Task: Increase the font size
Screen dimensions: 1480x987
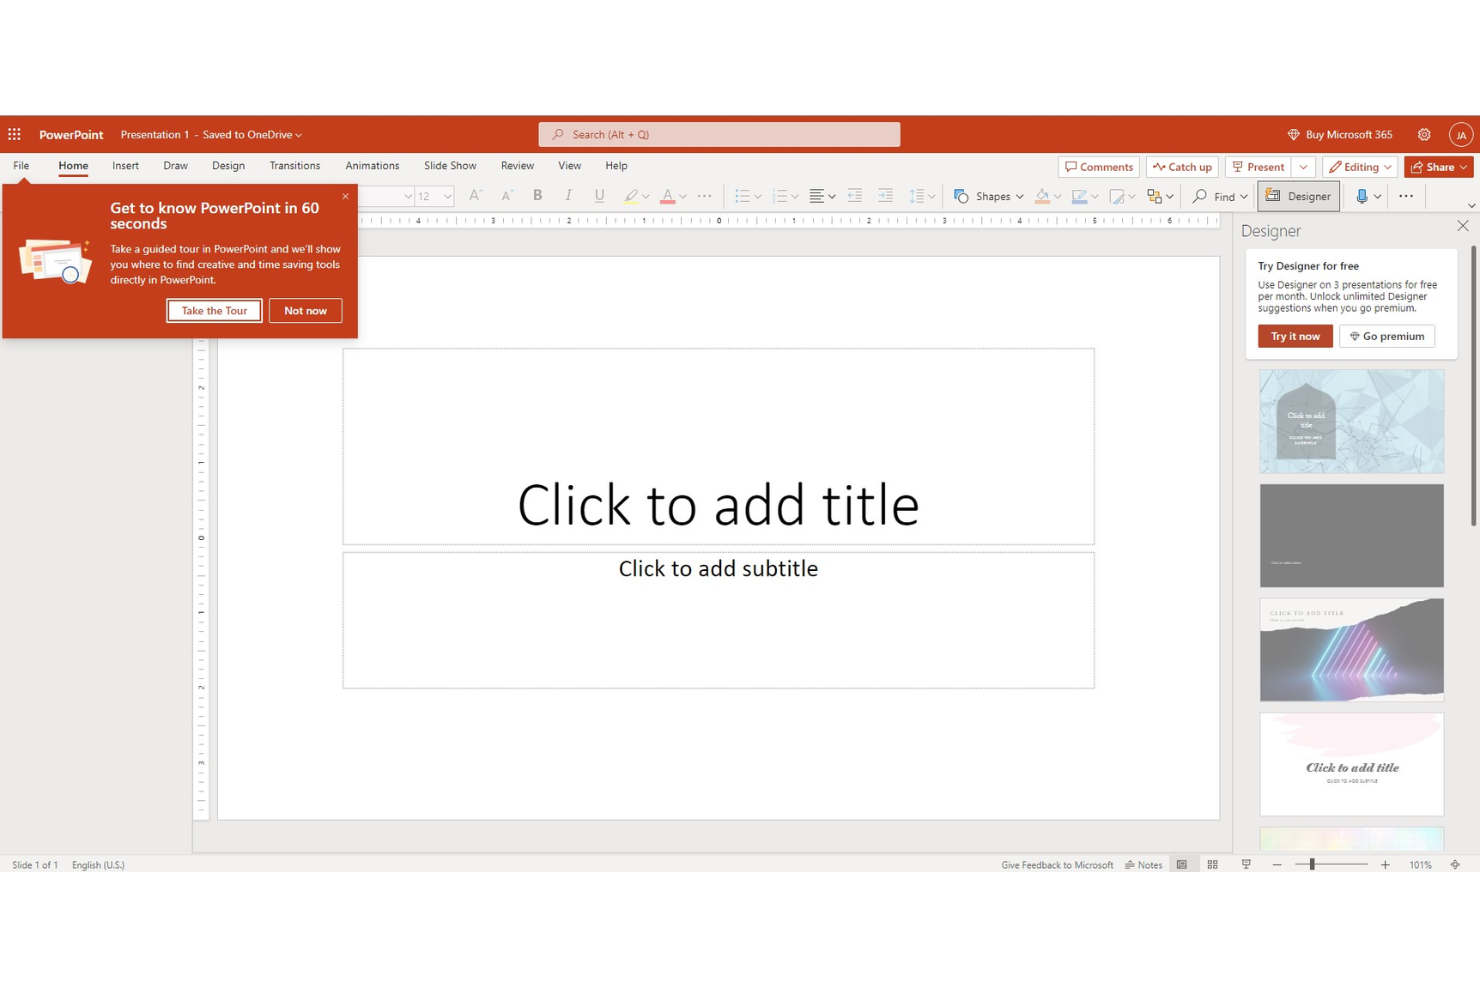Action: tap(475, 196)
